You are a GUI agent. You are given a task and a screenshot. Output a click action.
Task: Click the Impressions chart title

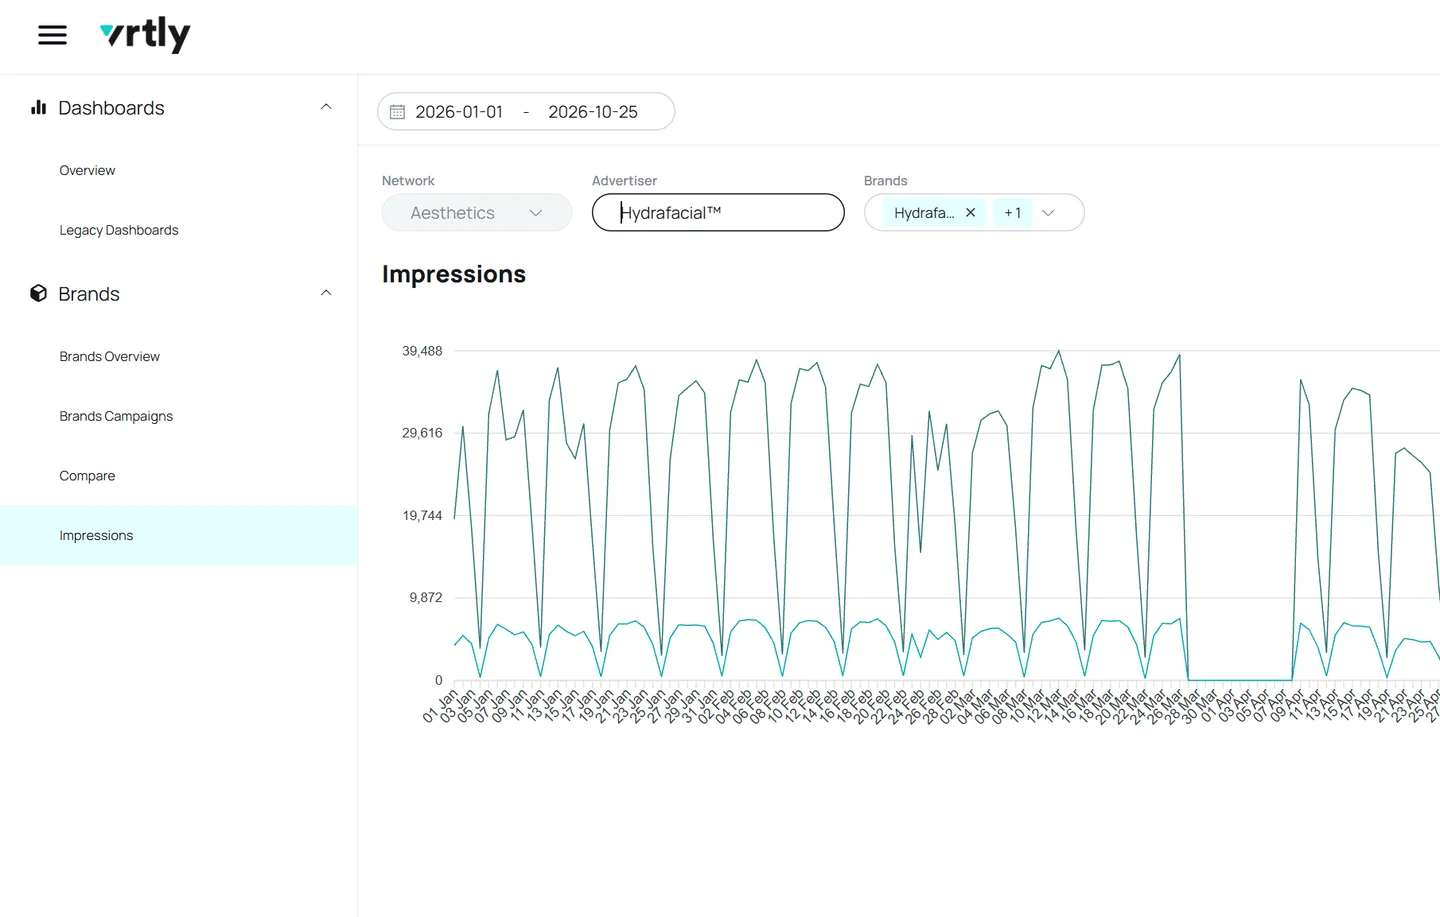click(454, 274)
